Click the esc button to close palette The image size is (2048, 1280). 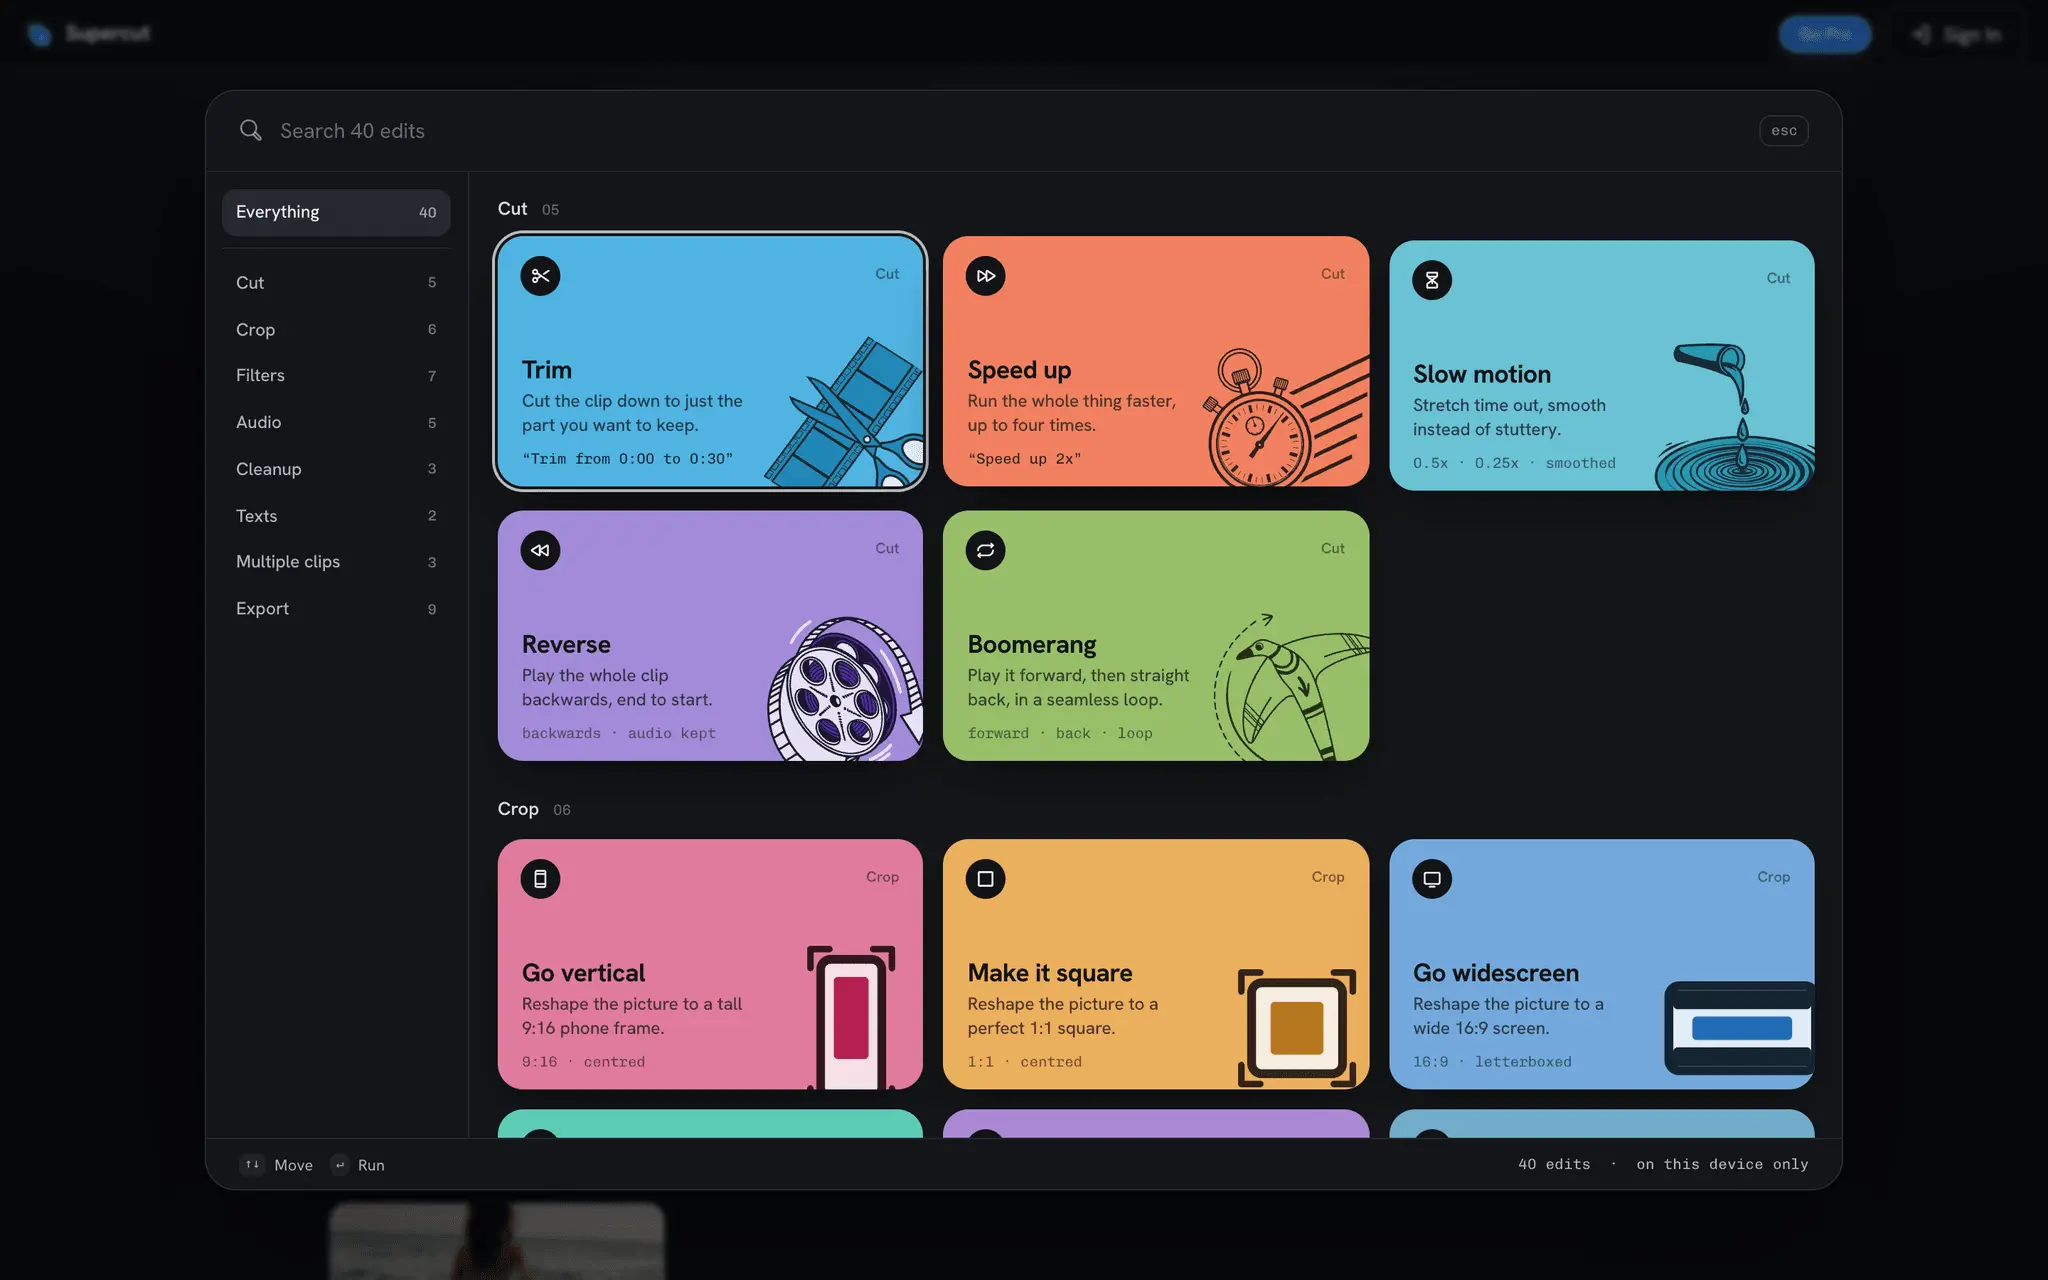point(1783,131)
